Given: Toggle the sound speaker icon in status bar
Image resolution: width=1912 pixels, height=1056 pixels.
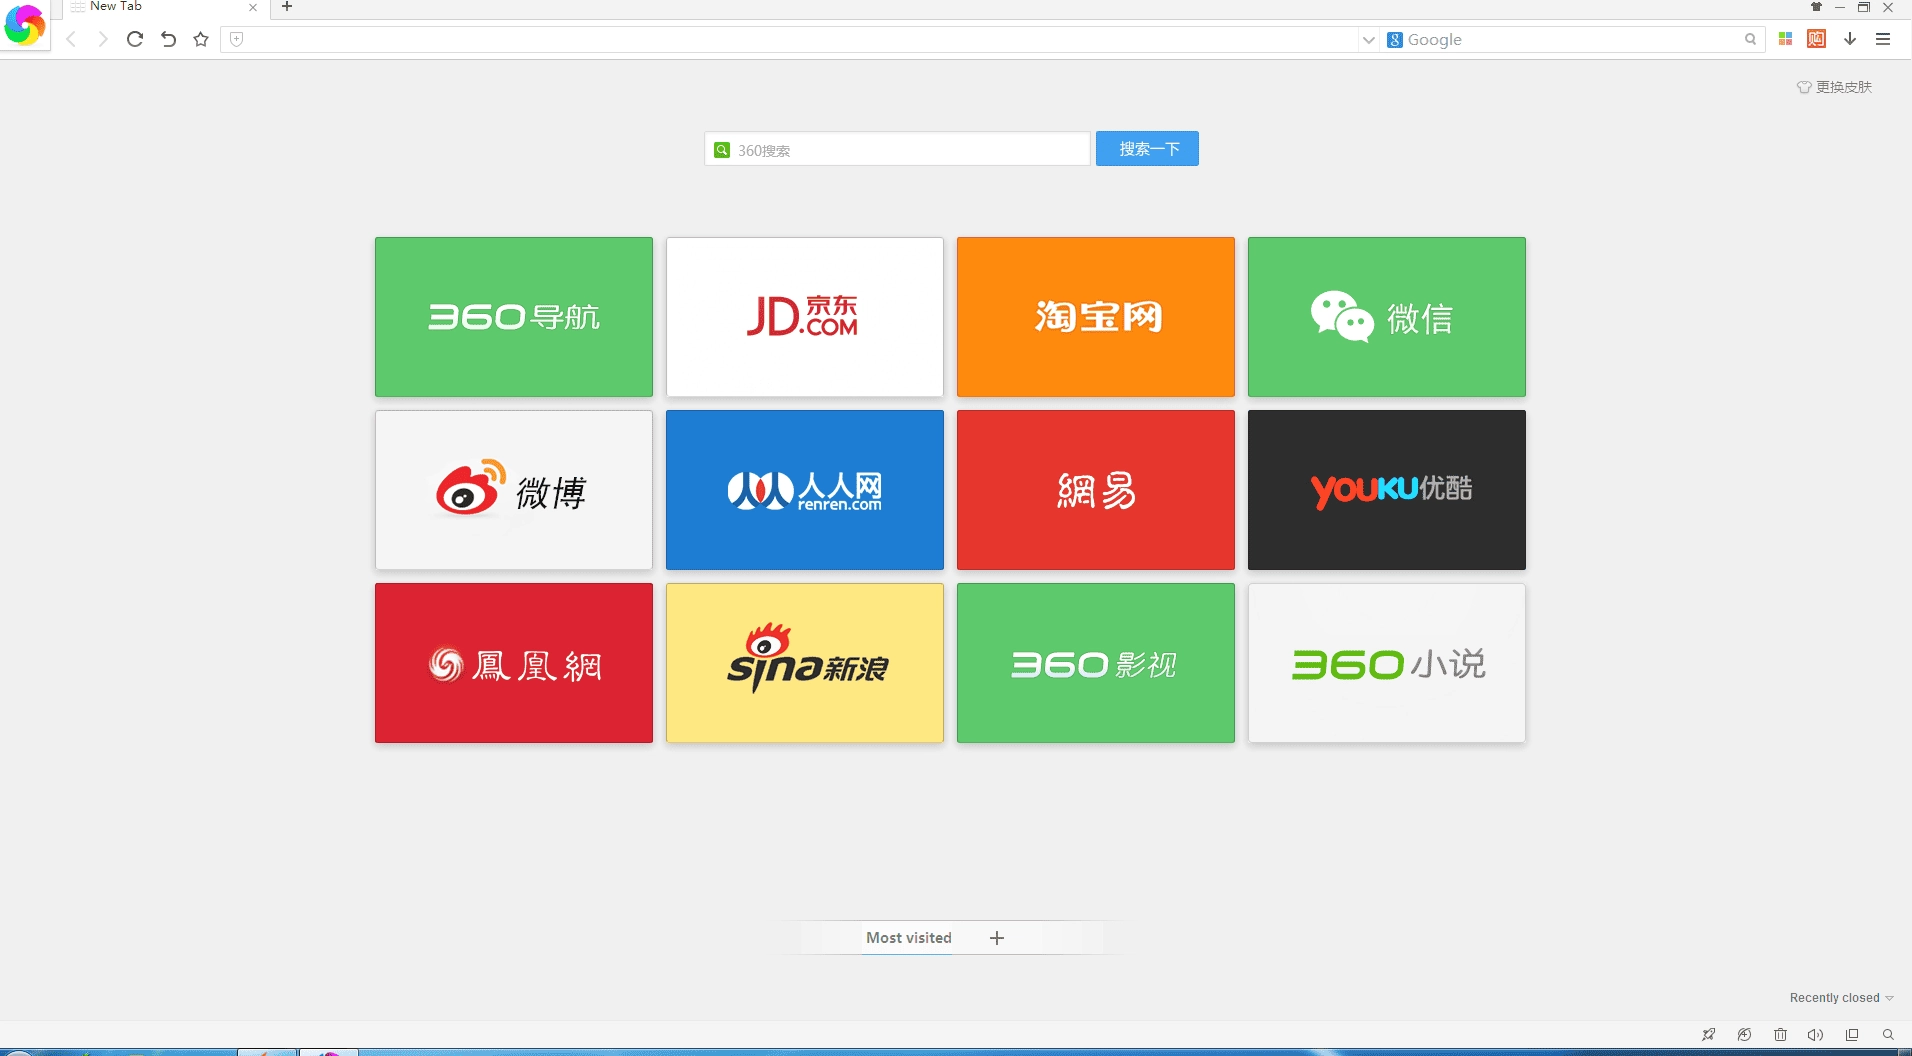Looking at the screenshot, I should pos(1816,1035).
